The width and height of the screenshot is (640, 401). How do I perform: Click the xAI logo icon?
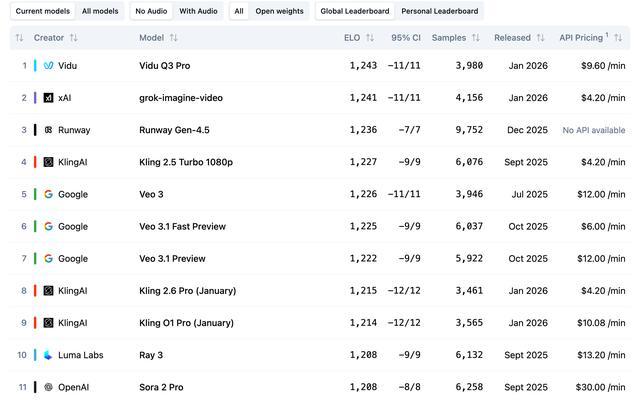[48, 98]
